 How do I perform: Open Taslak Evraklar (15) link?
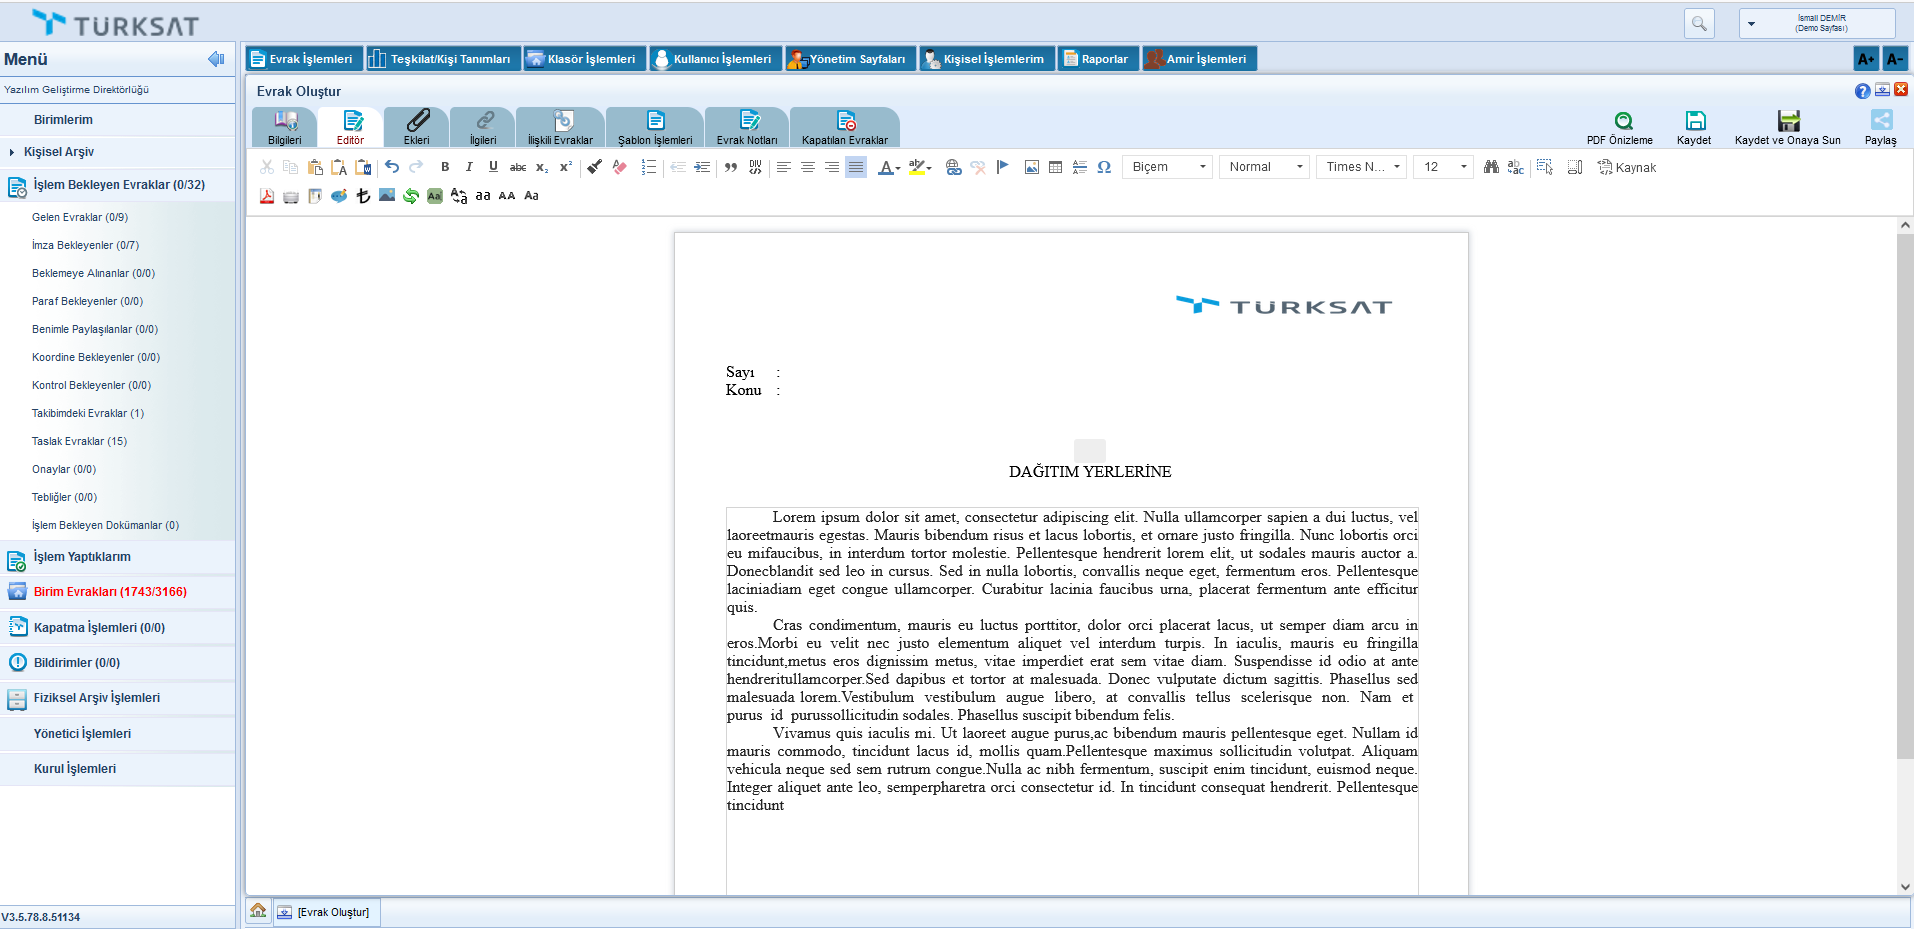pos(79,441)
